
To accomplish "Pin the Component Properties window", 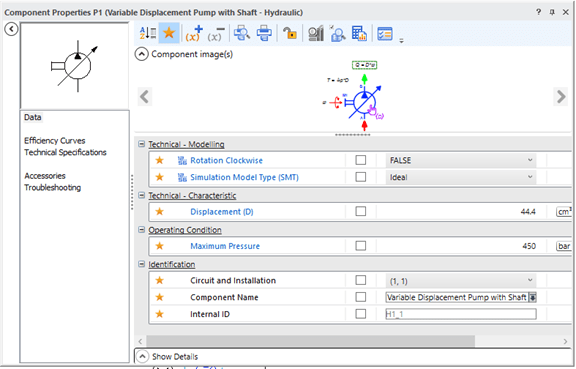I will [552, 12].
